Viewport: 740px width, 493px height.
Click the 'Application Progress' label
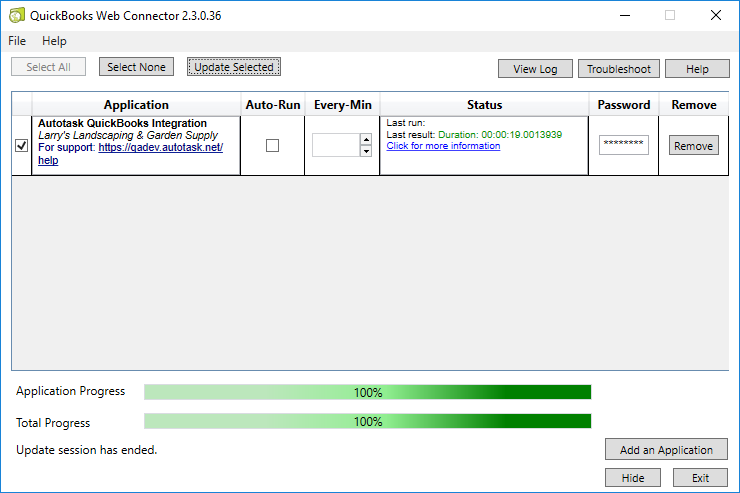70,391
